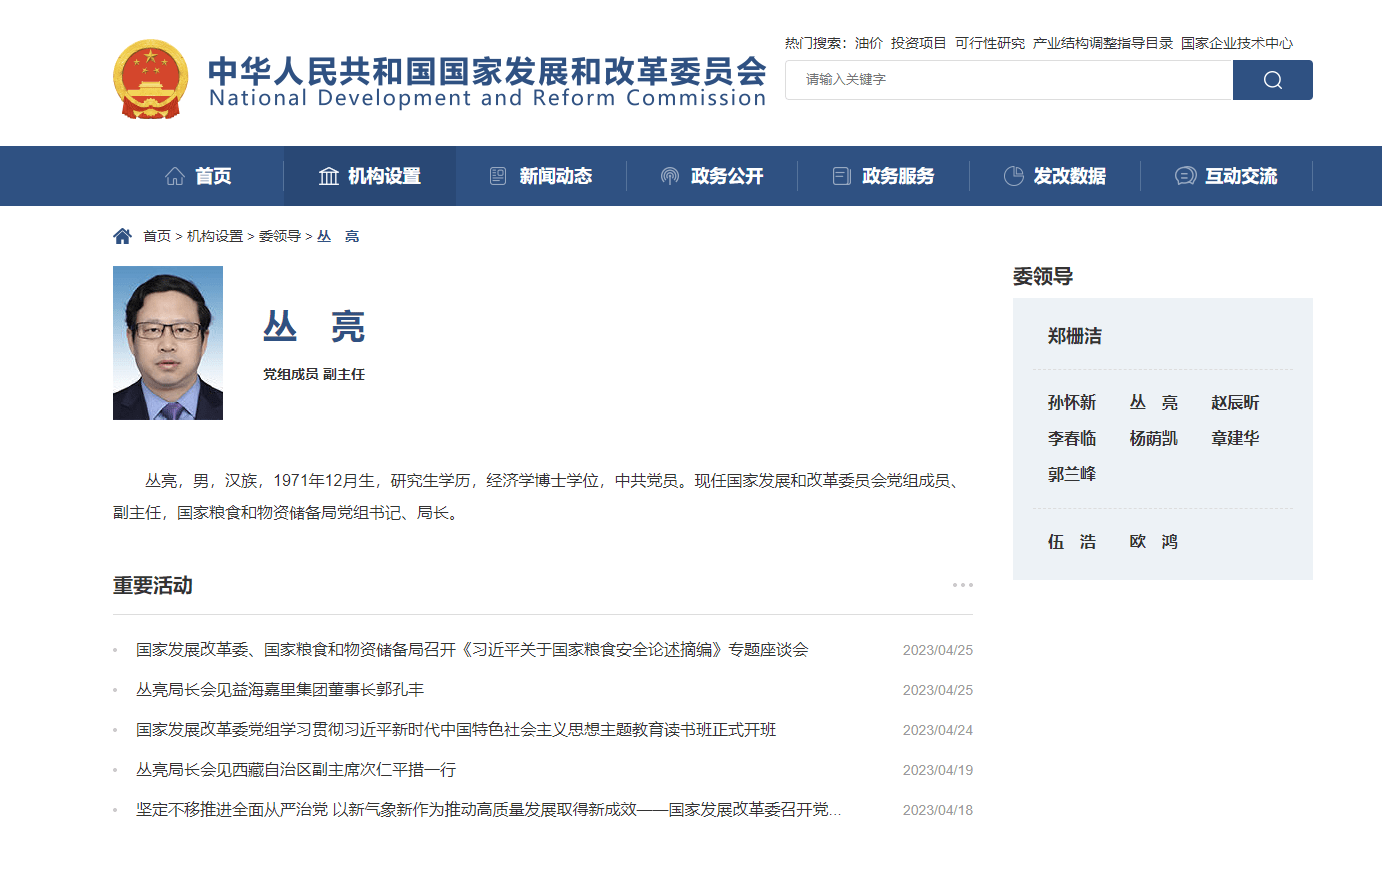Open leader 李春临 in sidebar

point(1072,438)
